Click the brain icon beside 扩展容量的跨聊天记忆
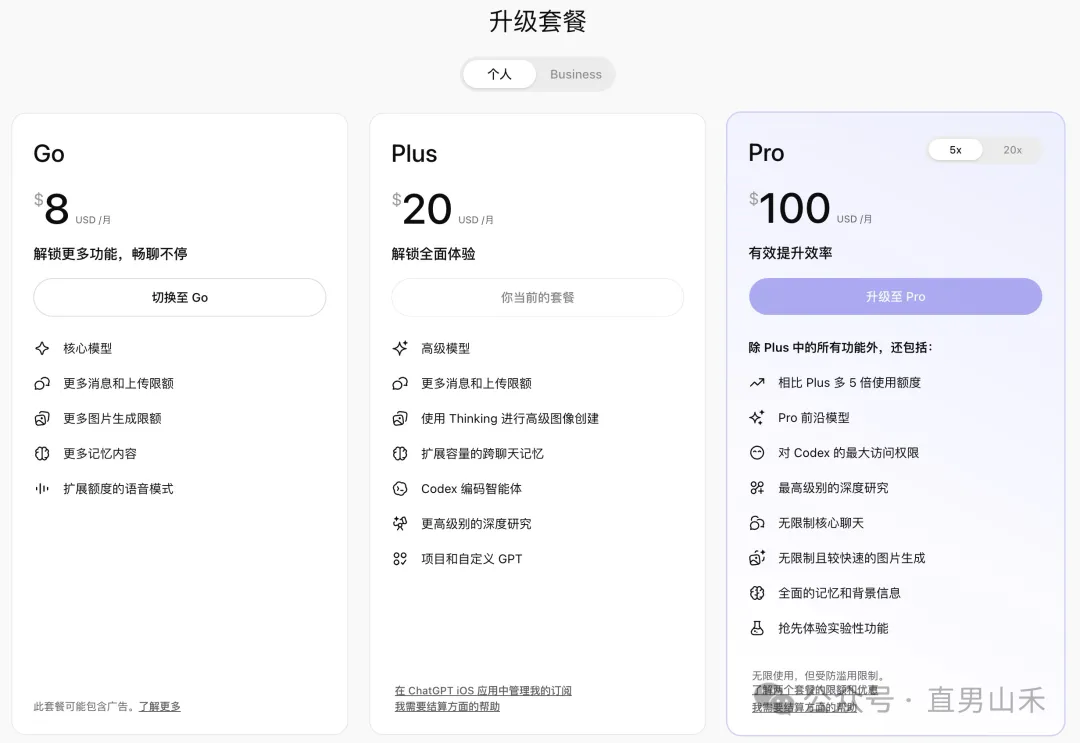1080x743 pixels. pyautogui.click(x=400, y=454)
